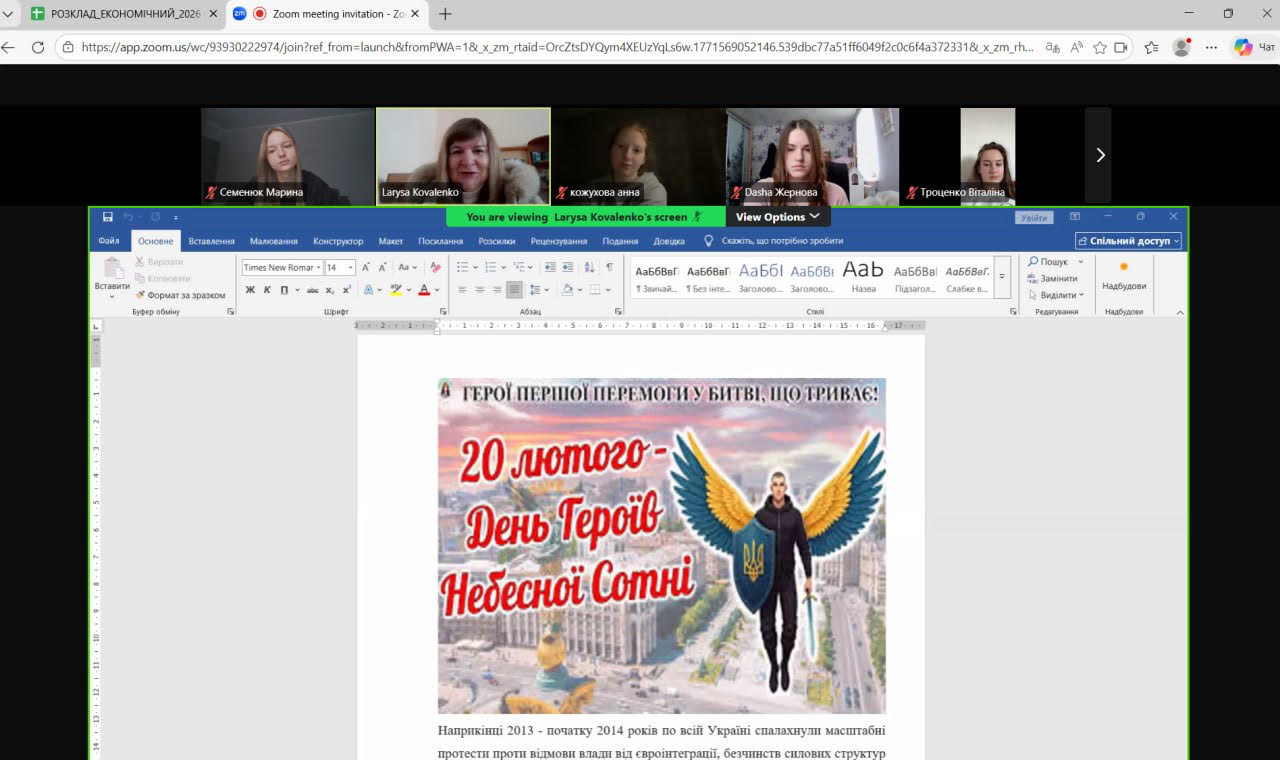Click the Sort (А-Я) icon

[x=589, y=267]
